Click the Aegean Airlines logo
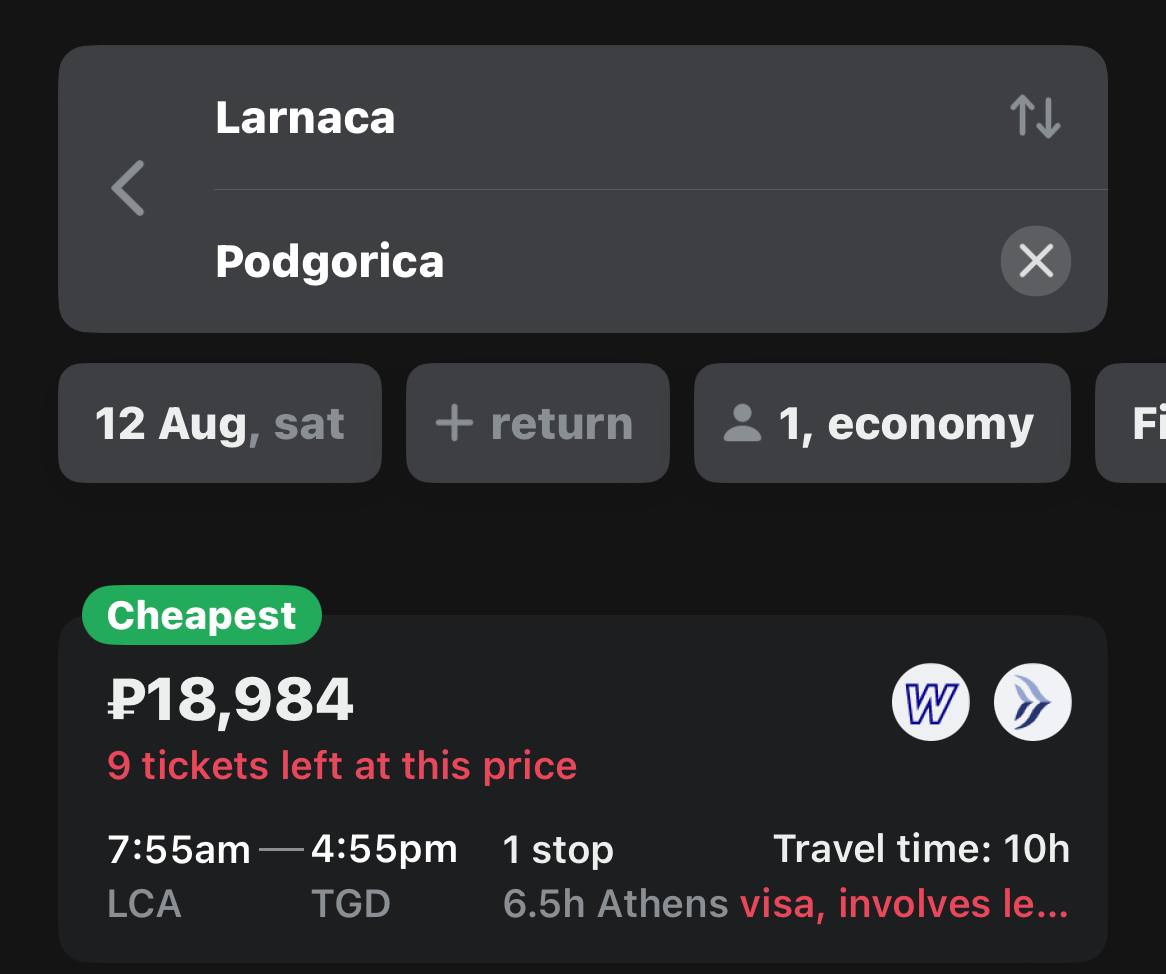Image resolution: width=1166 pixels, height=974 pixels. (1032, 702)
